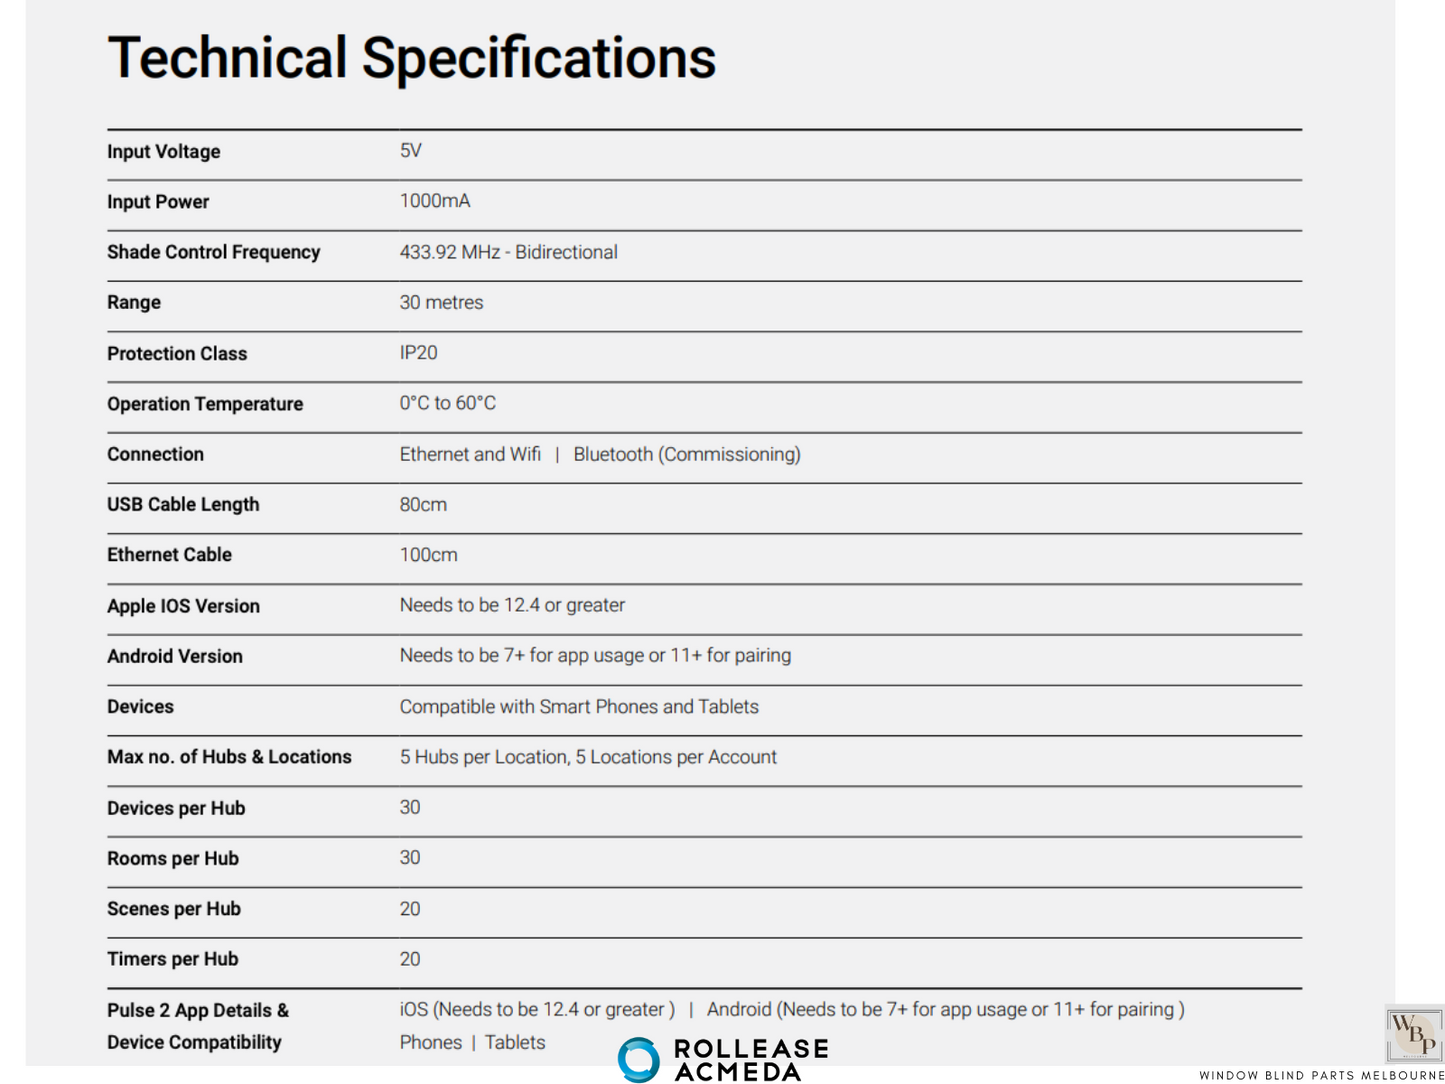This screenshot has width=1445, height=1084.
Task: Click the Android Version requirement text
Action: click(x=595, y=656)
